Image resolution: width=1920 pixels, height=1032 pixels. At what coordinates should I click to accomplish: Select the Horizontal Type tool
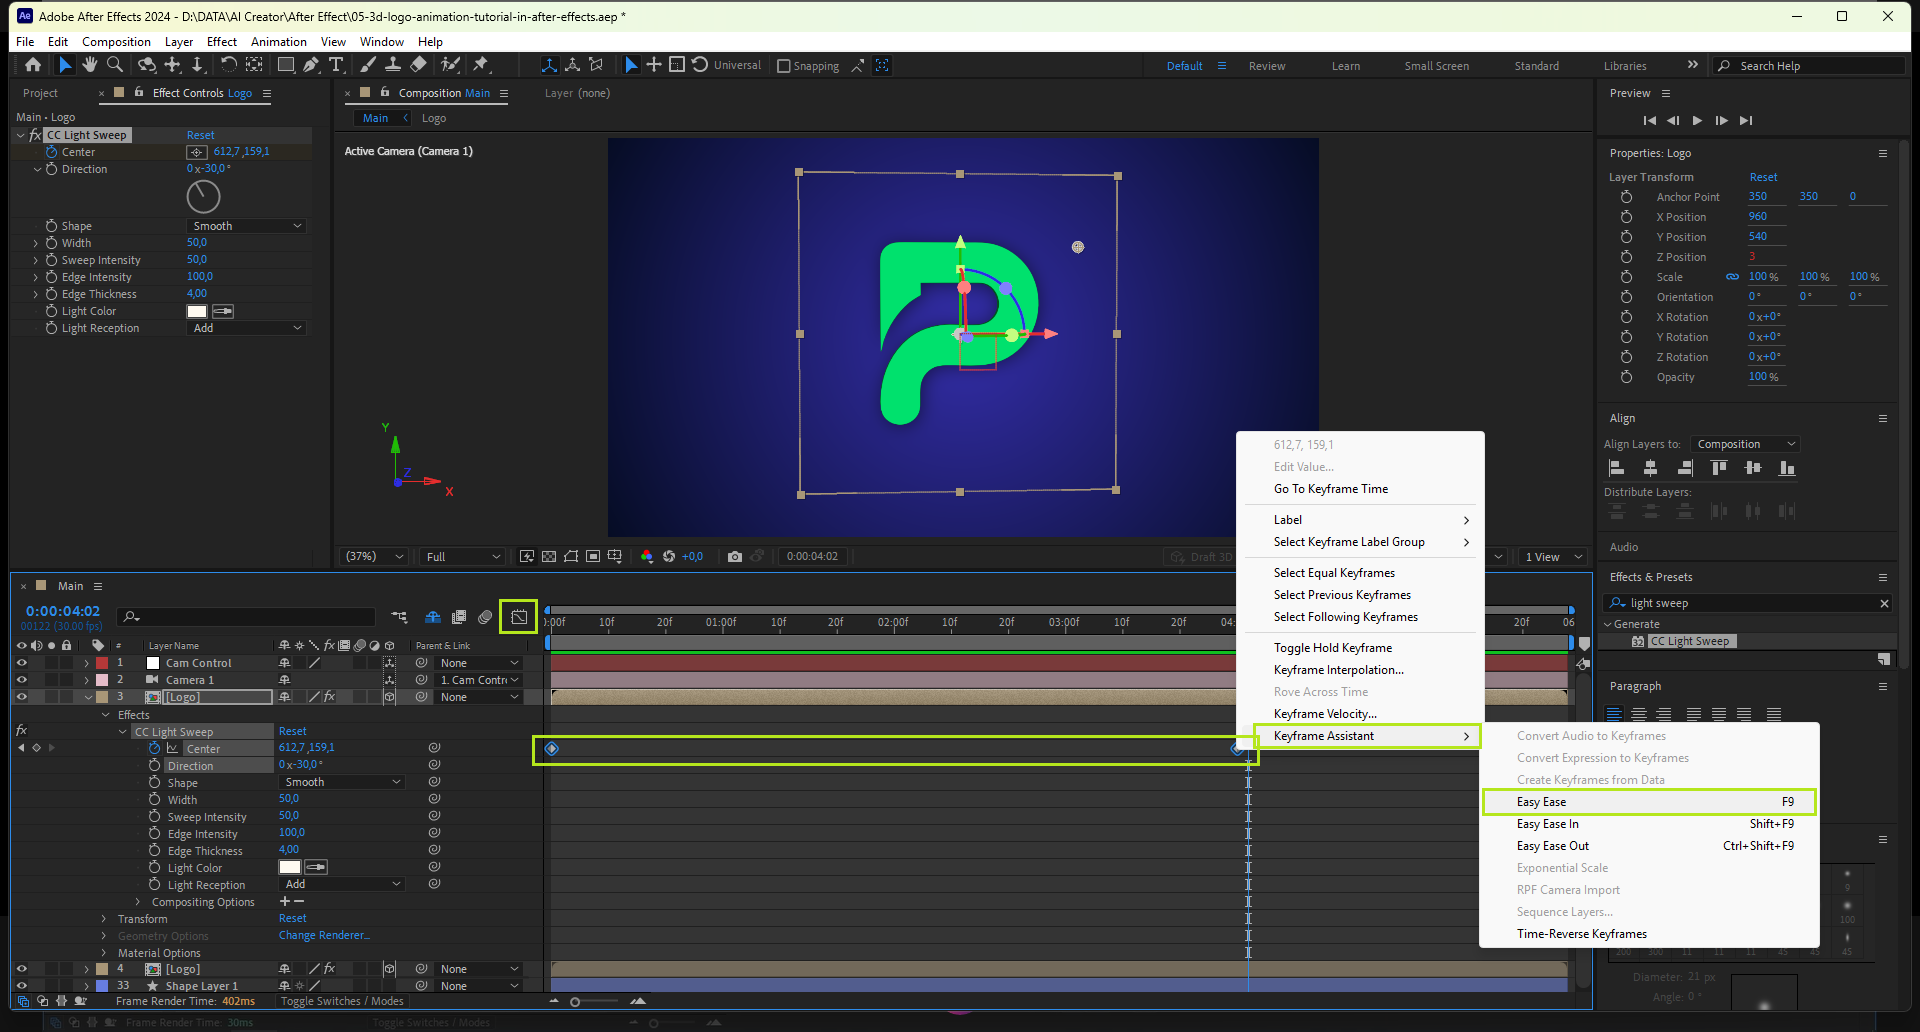tap(336, 65)
